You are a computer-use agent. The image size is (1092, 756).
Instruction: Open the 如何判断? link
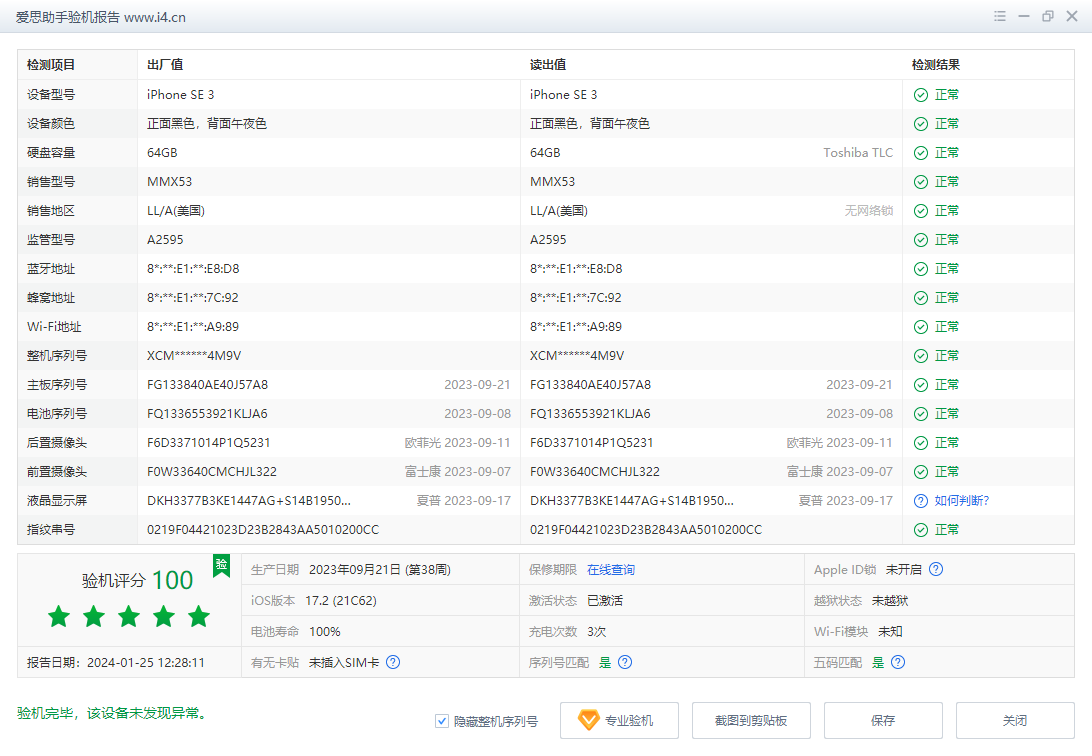[962, 501]
